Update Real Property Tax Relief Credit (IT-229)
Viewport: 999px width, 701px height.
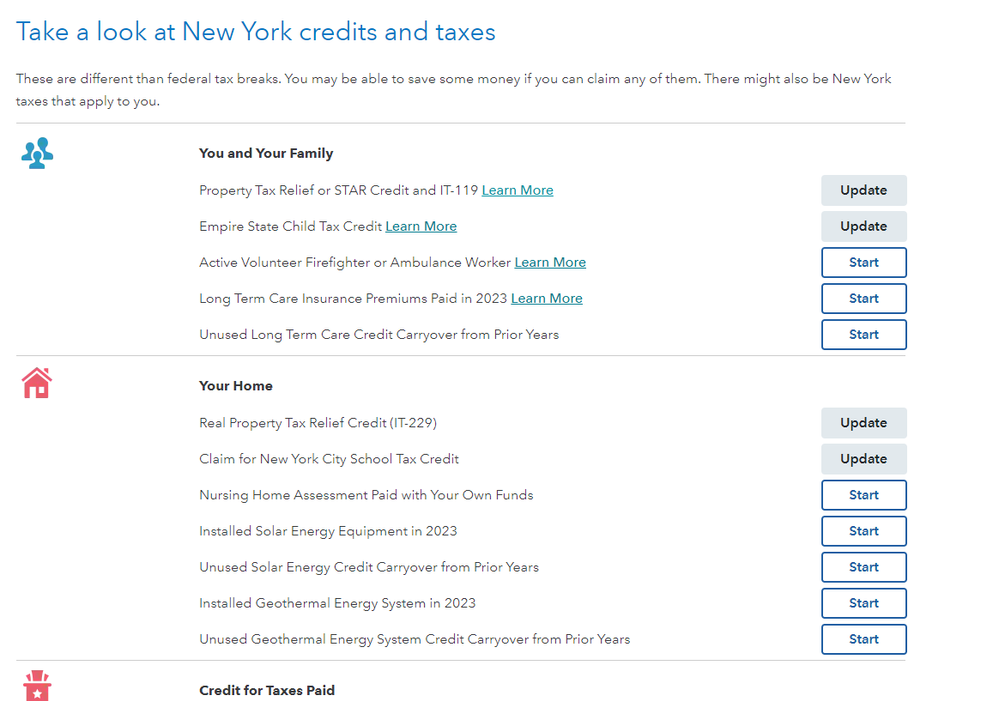pos(863,423)
